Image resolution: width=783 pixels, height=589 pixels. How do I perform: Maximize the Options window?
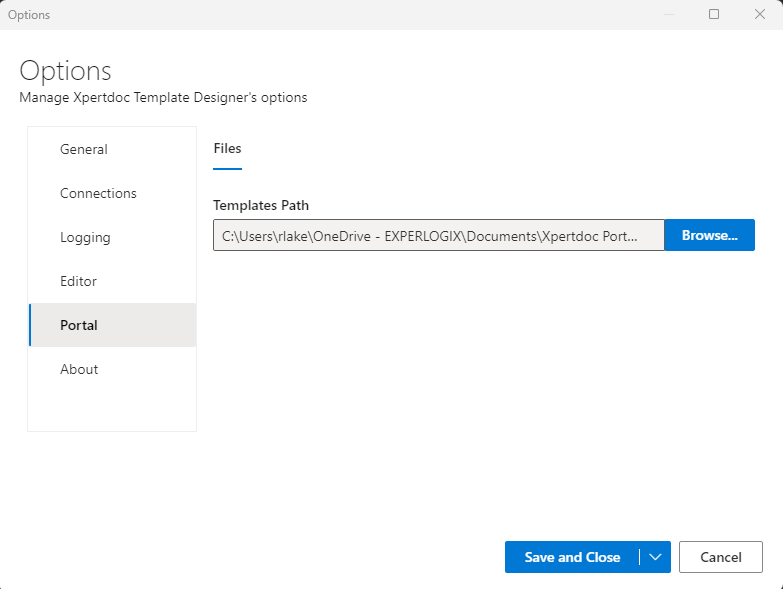pos(714,14)
